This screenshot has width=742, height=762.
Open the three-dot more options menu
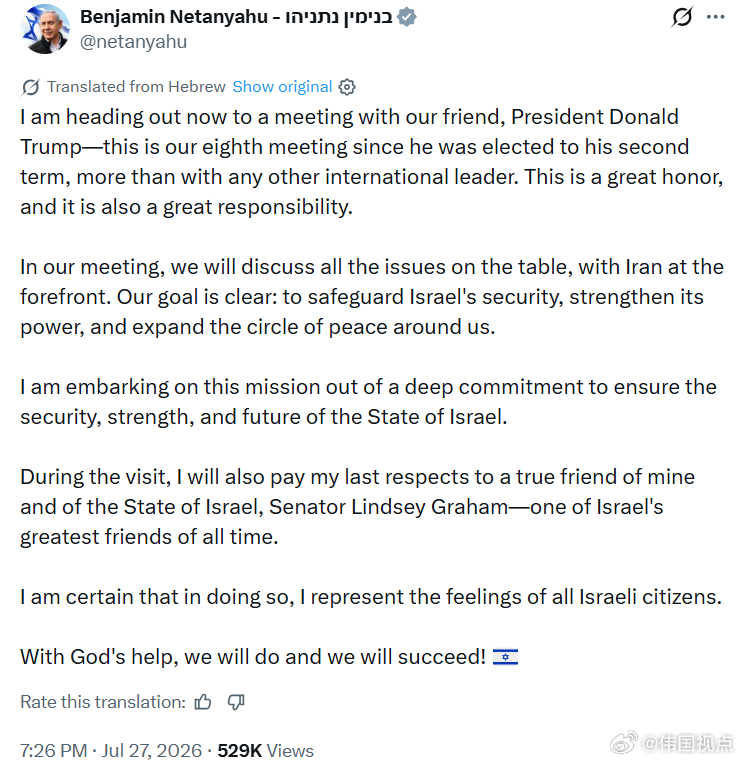[716, 17]
